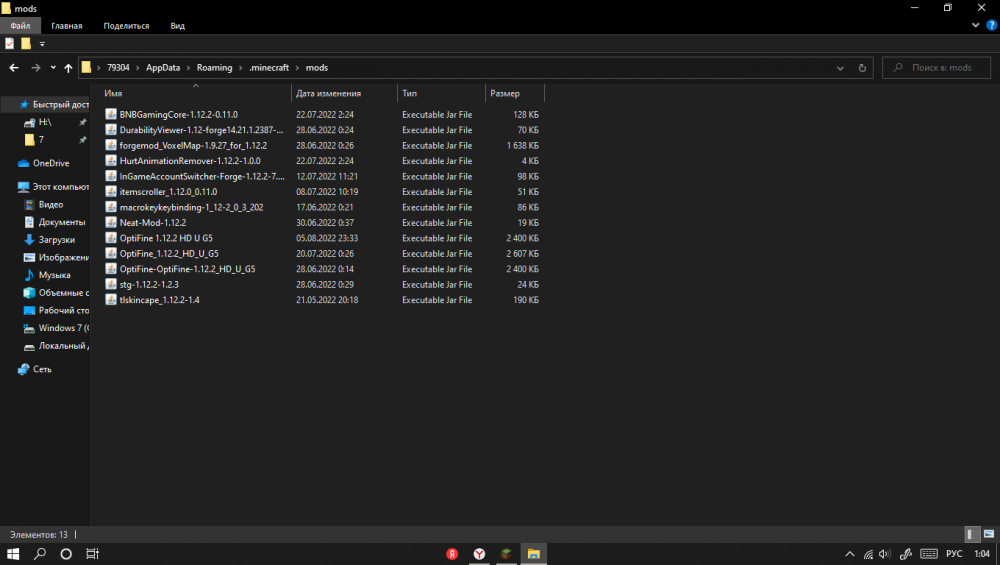Viewport: 1000px width, 565px height.
Task: Switch to the Главная ribbon tab
Action: [66, 26]
